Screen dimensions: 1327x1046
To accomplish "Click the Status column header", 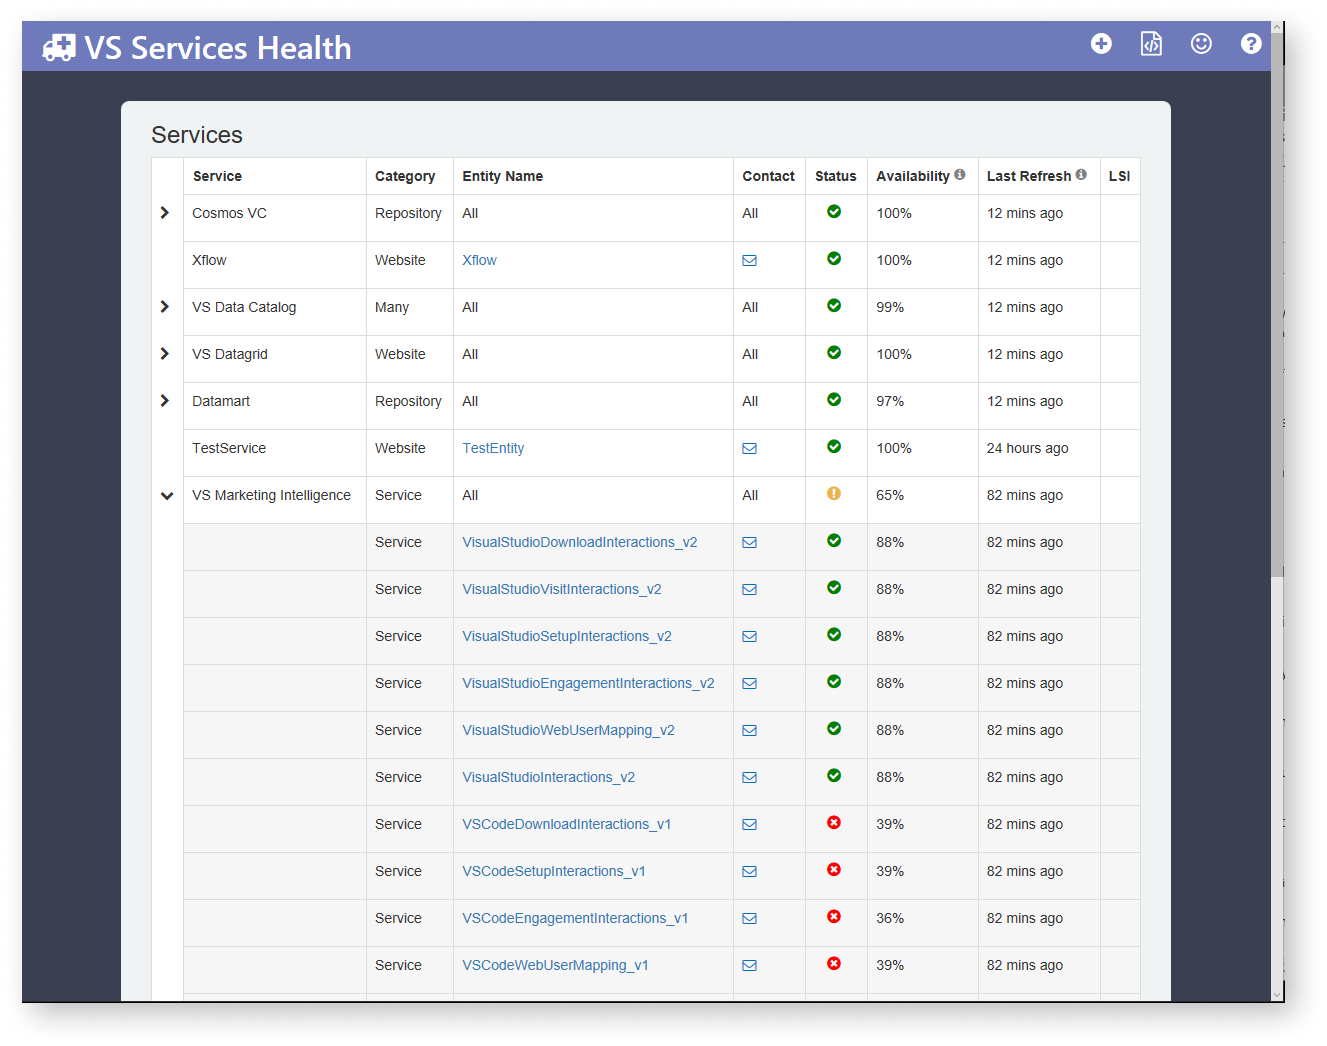I will click(x=835, y=176).
